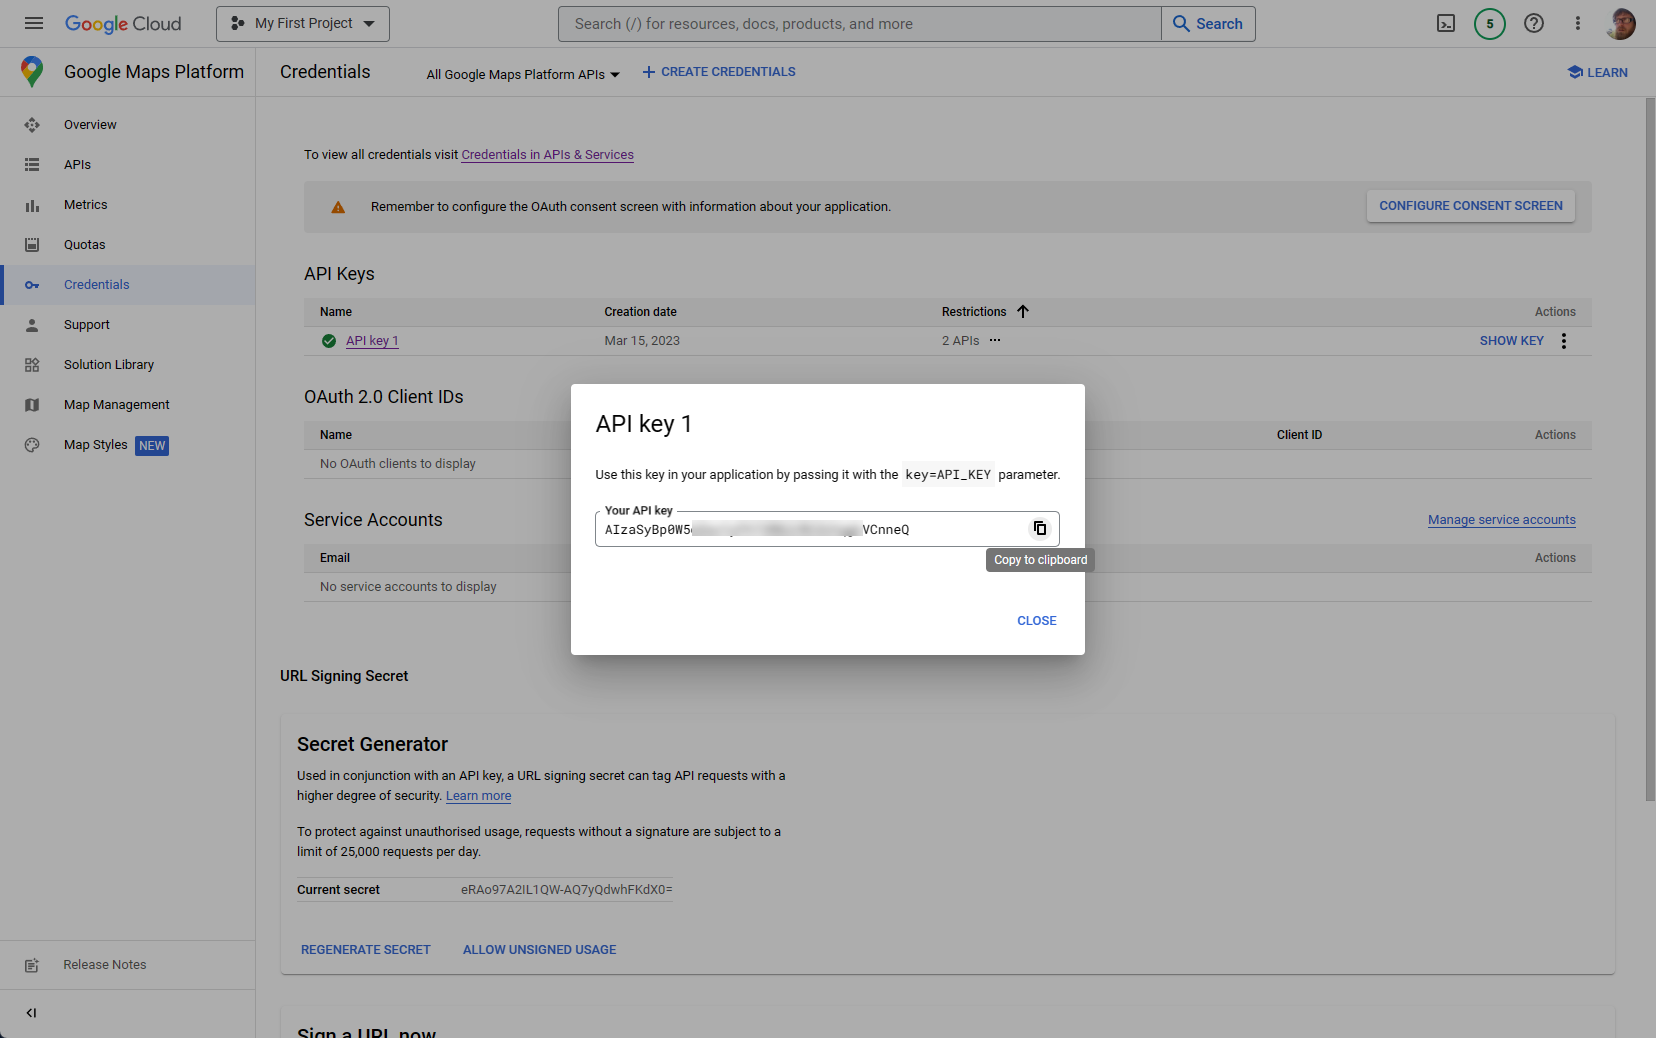Screen dimensions: 1656x1038
Task: Click Manage service accounts link
Action: [x=1502, y=520]
